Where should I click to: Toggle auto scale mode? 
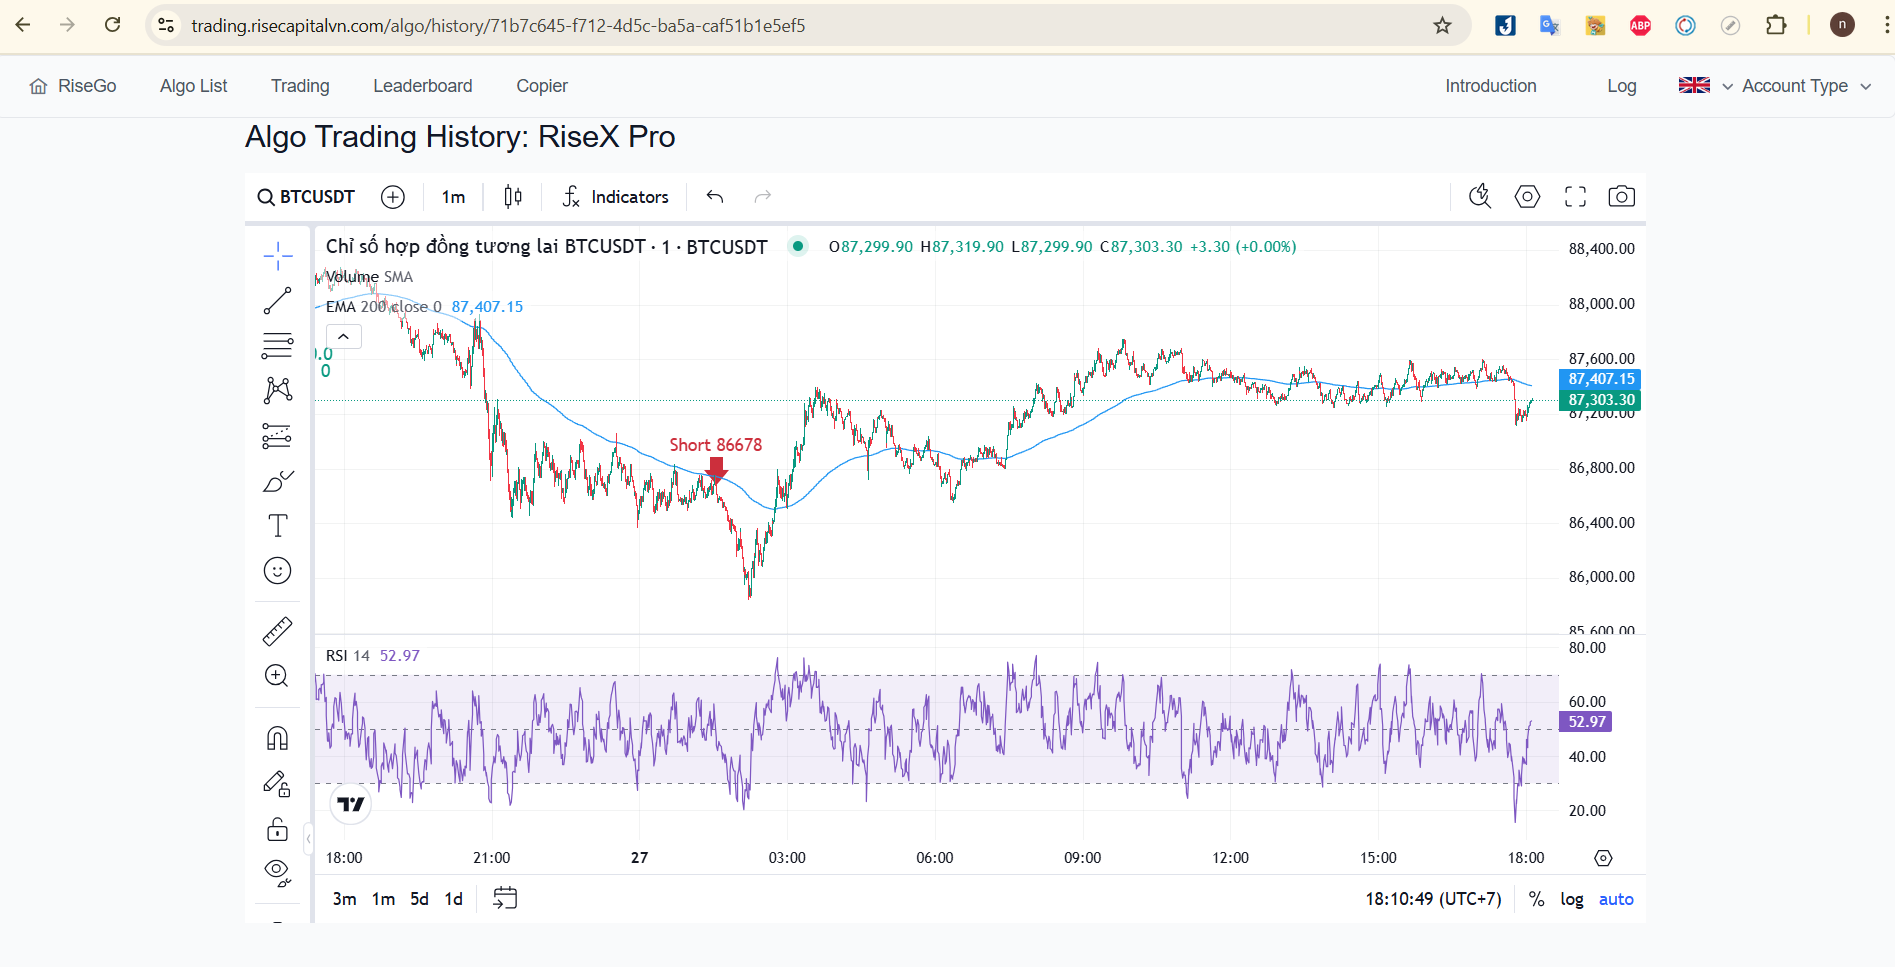pos(1616,899)
